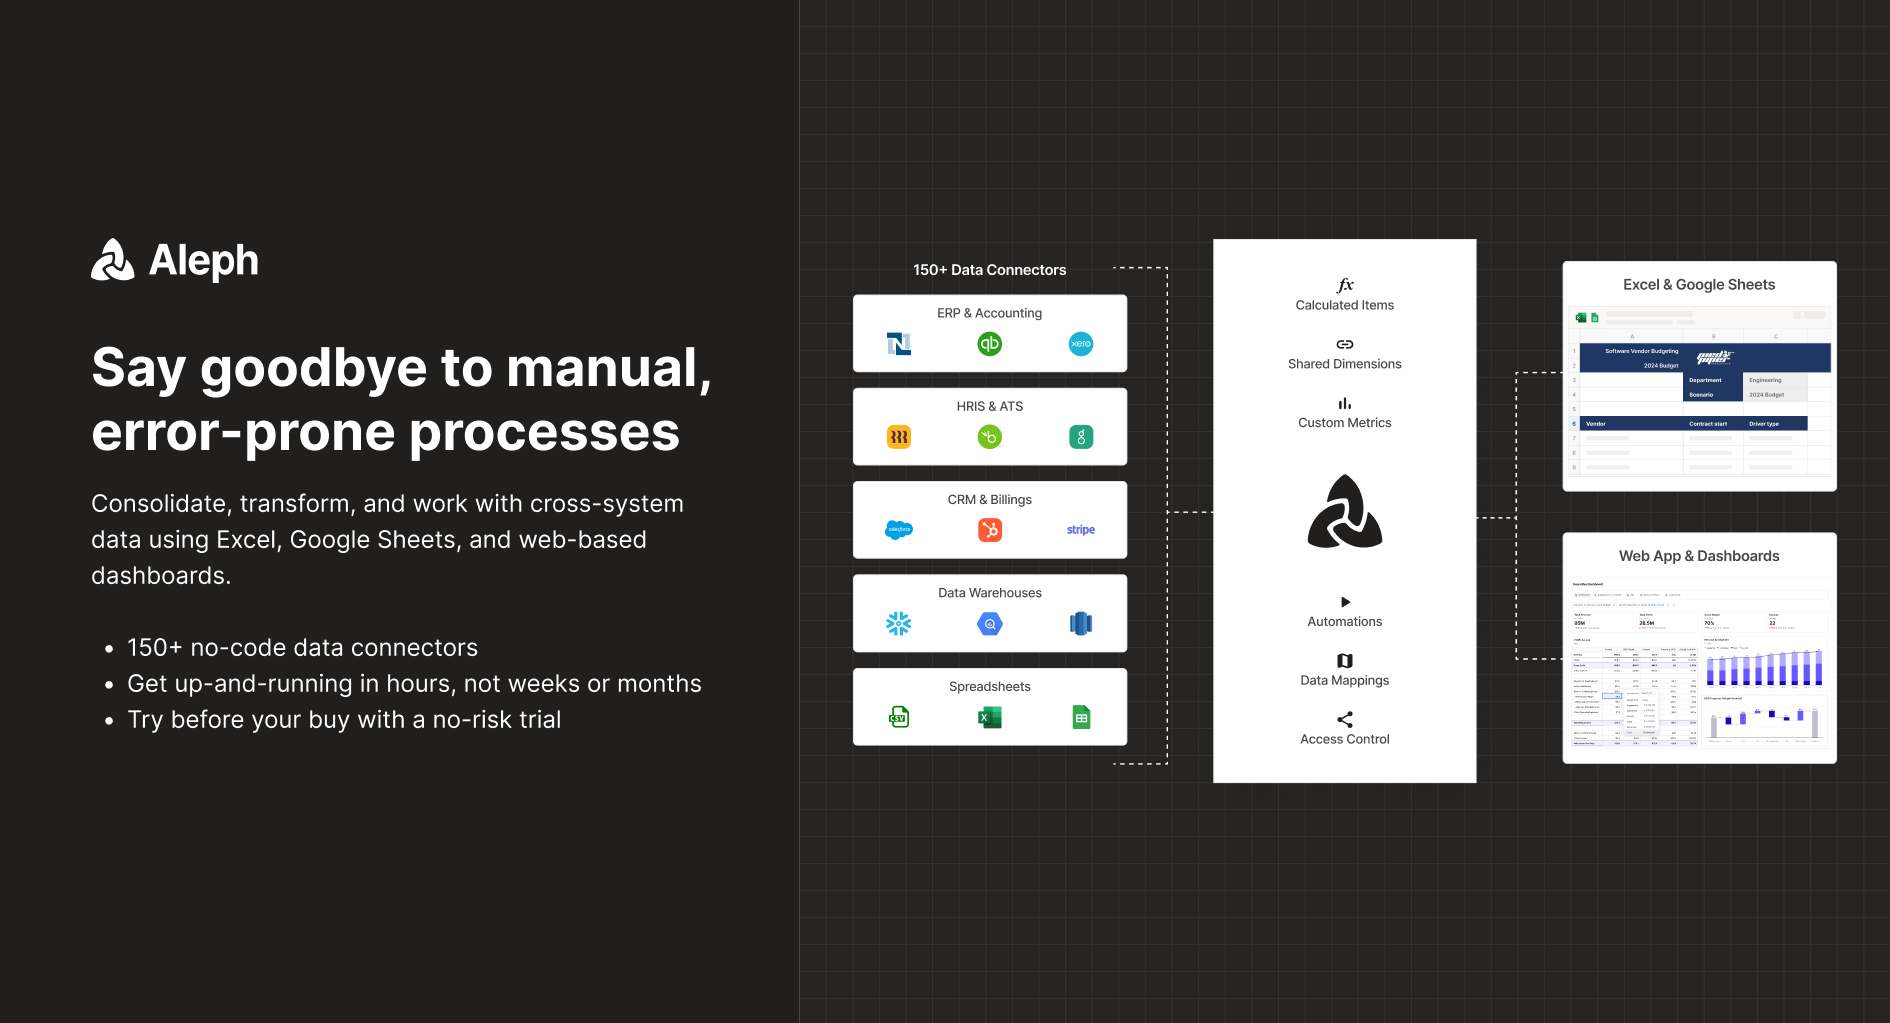Click the Aleph logo beside the brand name
Screen dimensions: 1890x1023
pyautogui.click(x=113, y=260)
